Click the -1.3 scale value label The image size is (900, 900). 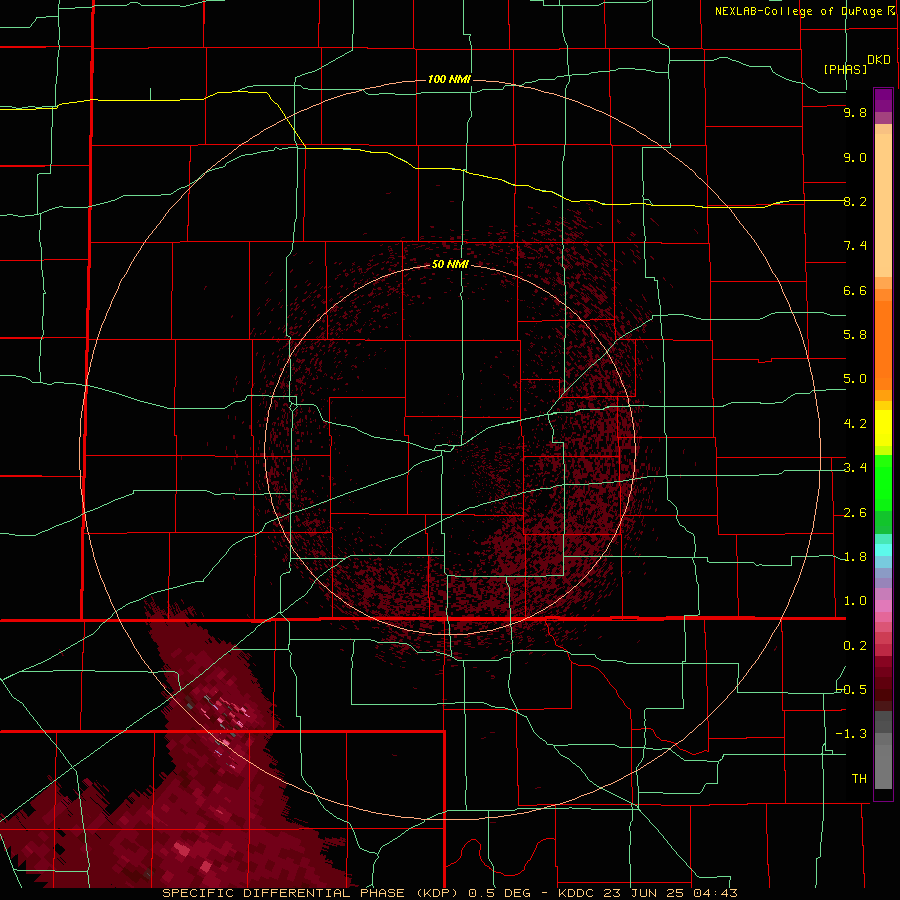click(x=852, y=734)
